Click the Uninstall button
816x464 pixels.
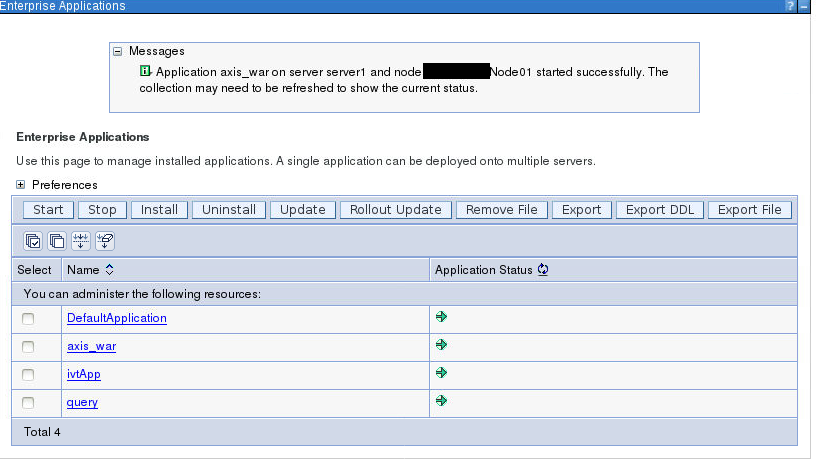[x=229, y=210]
